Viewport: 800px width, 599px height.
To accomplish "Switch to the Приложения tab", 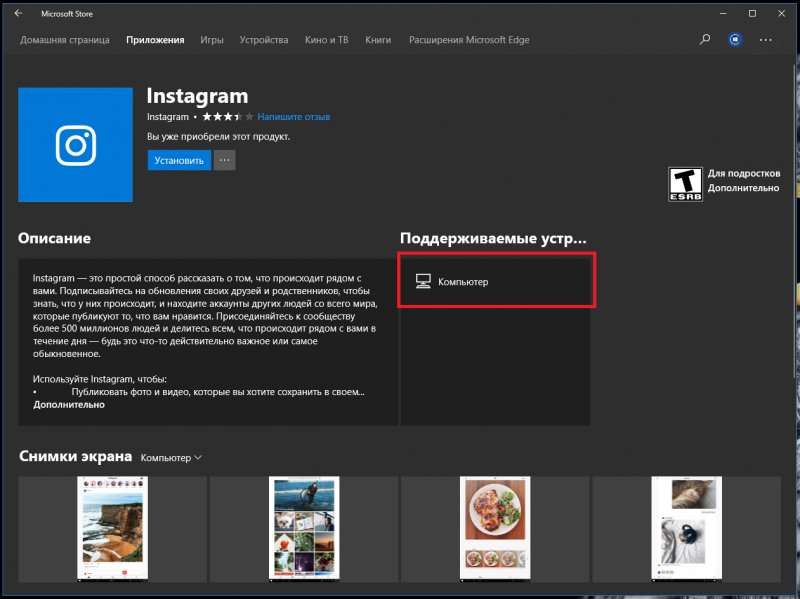I will click(x=155, y=40).
